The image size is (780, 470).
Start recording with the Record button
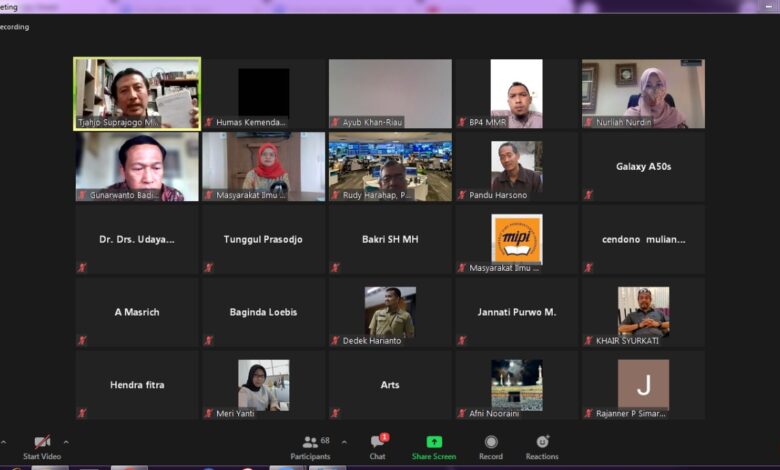point(491,442)
